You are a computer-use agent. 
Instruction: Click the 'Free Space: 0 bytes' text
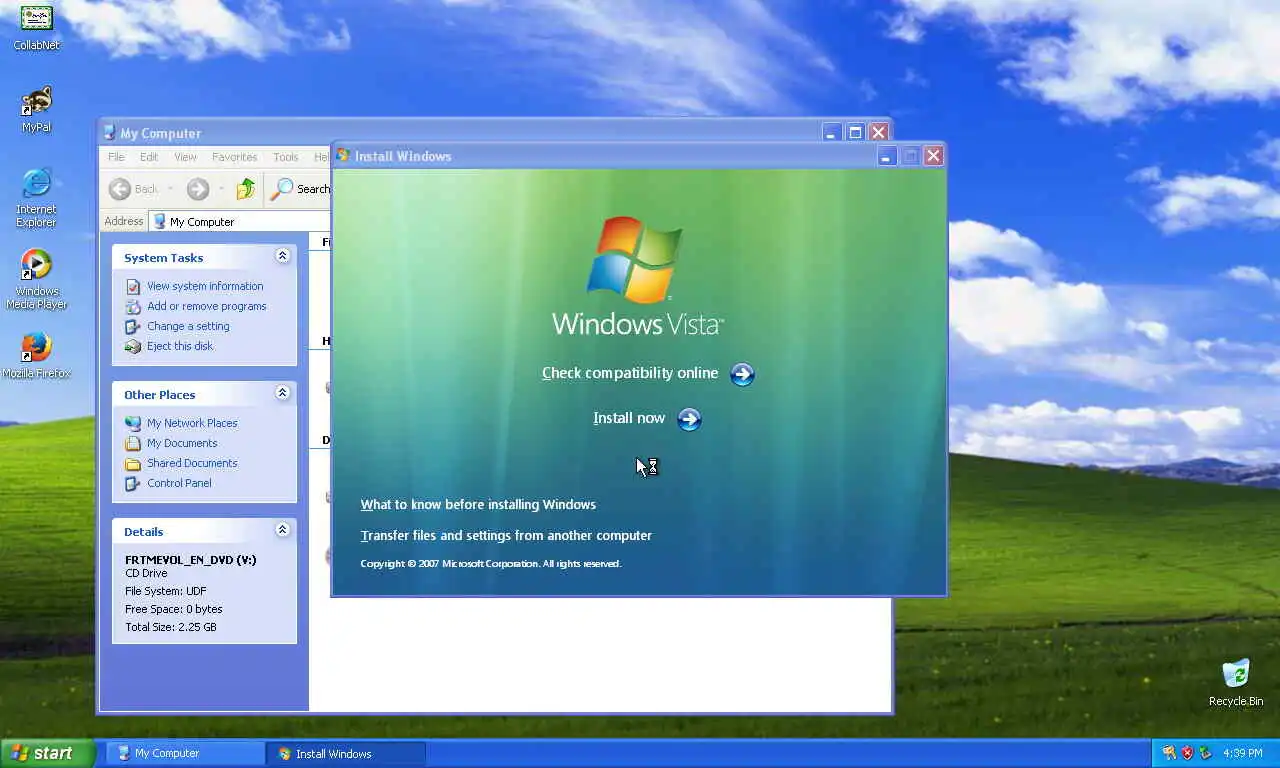174,609
